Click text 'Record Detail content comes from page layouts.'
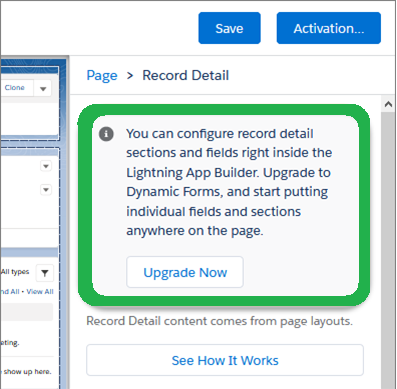 [219, 321]
